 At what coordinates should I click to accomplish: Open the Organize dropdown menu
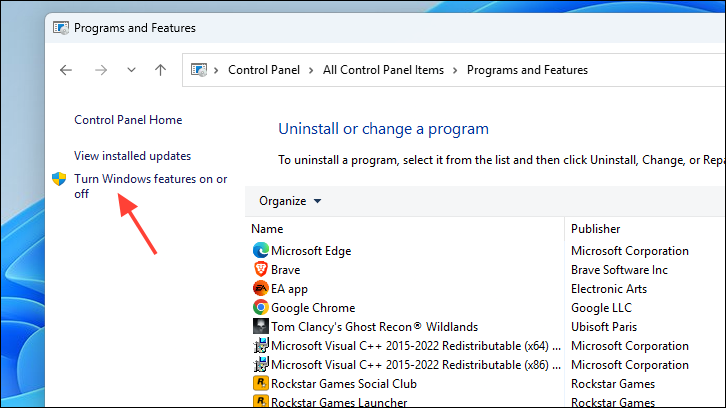coord(290,201)
